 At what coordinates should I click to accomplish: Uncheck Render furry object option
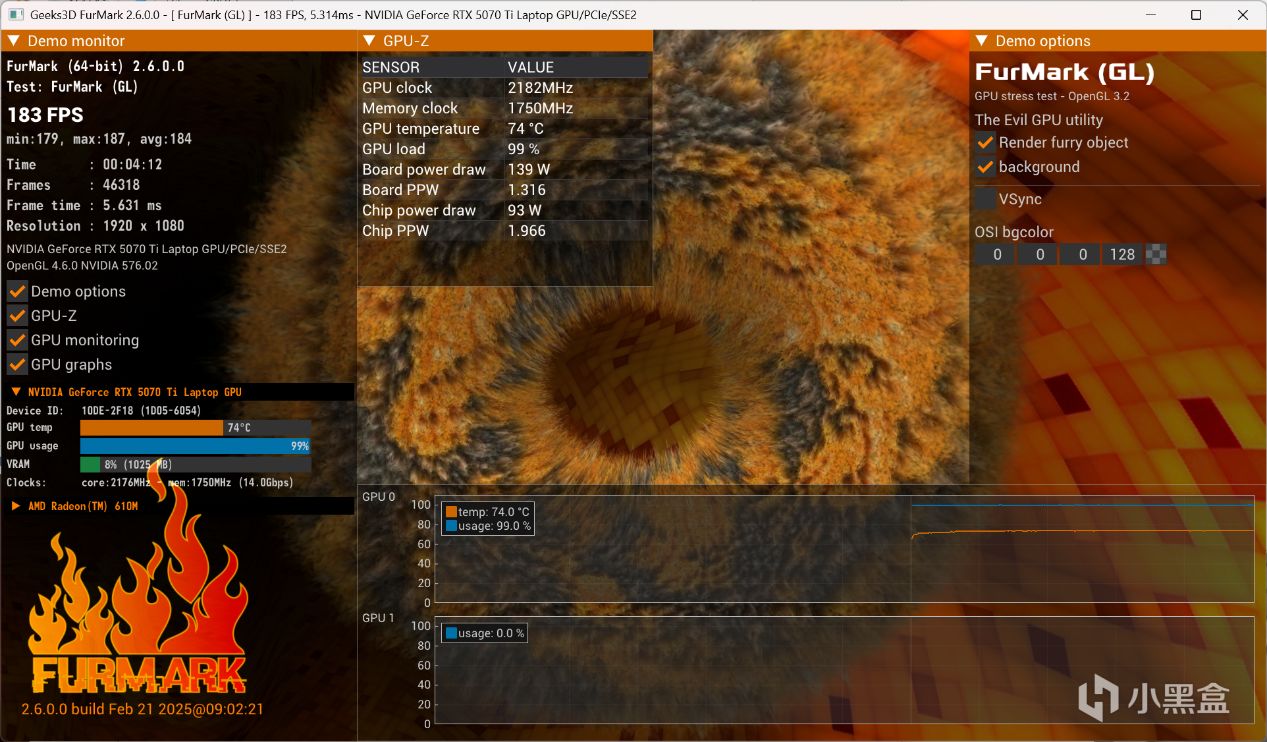click(x=985, y=142)
